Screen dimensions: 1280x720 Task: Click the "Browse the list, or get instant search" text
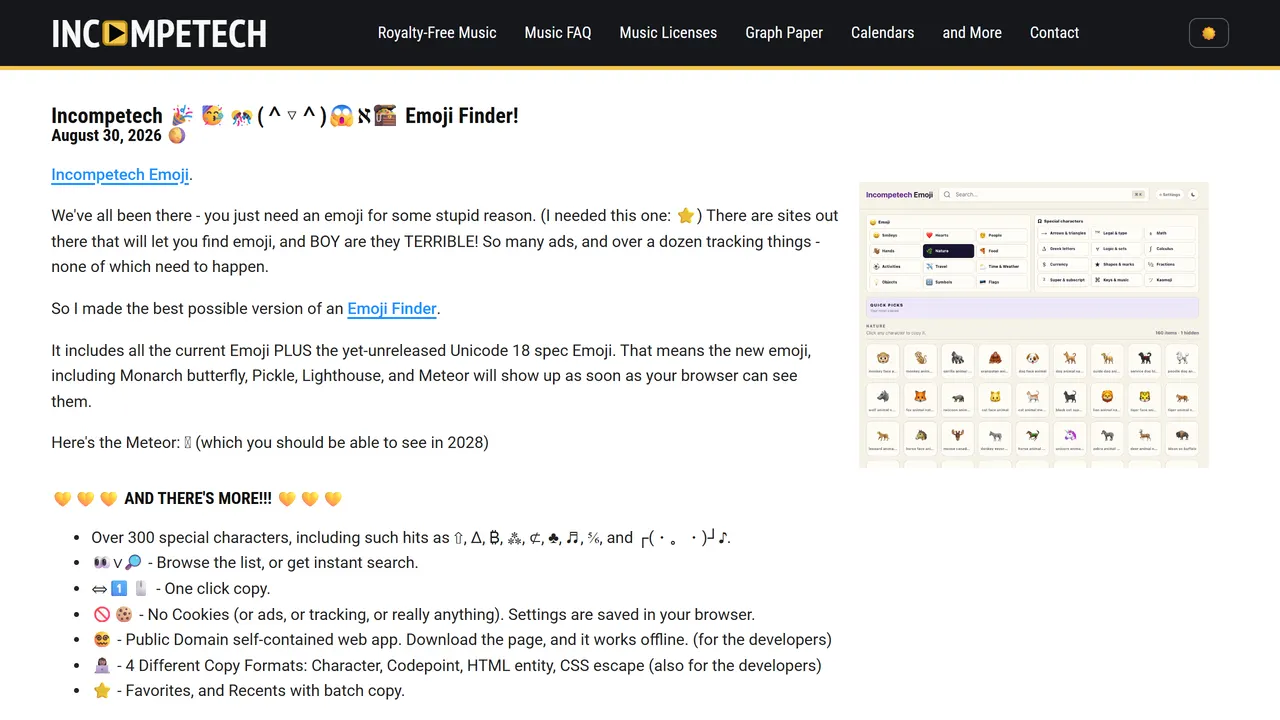(288, 563)
